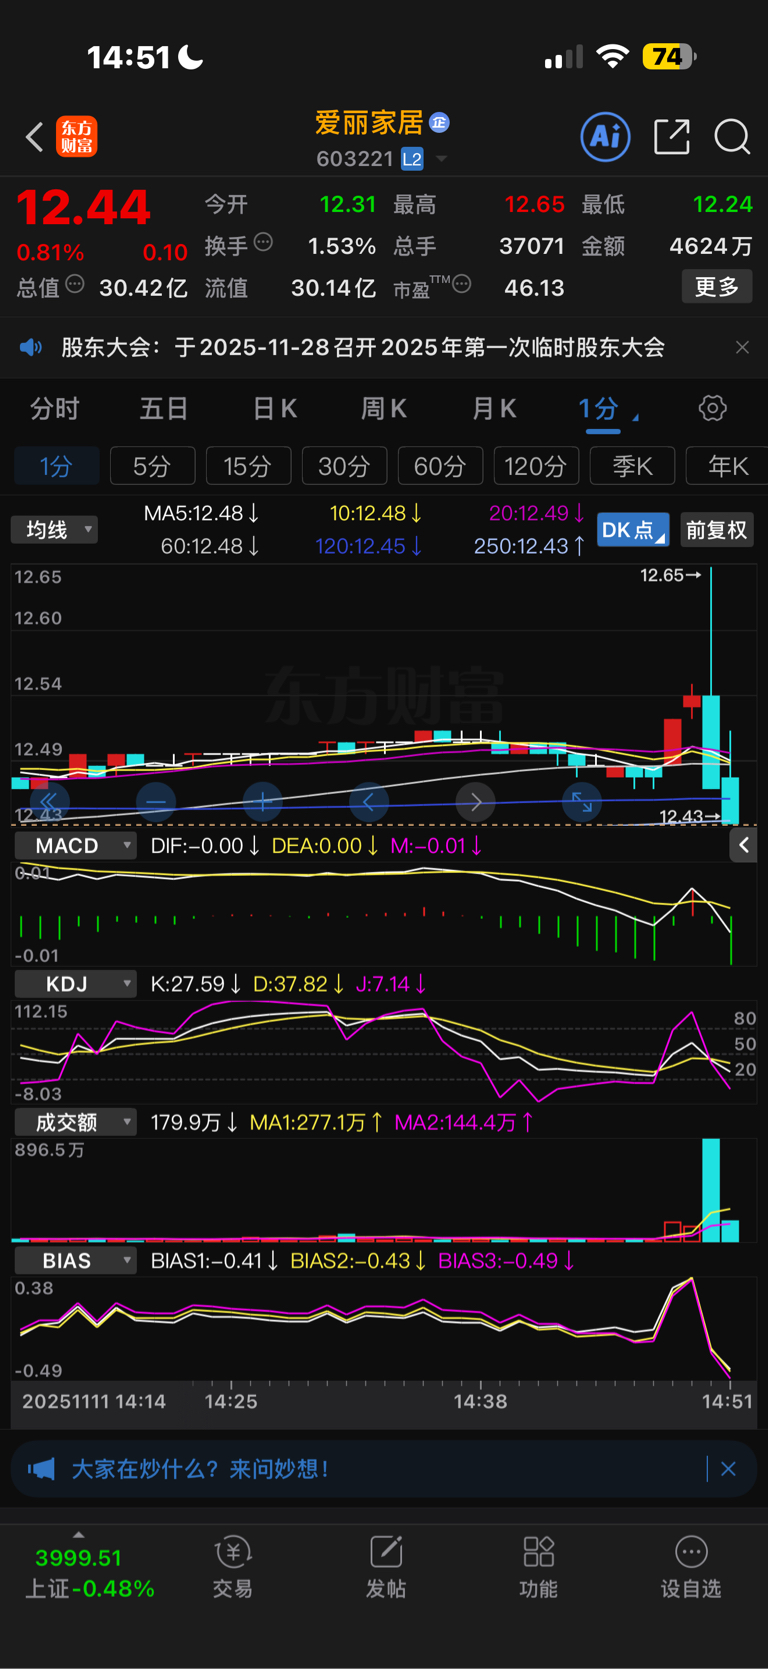Switch to the 月K tab
The width and height of the screenshot is (768, 1669).
[494, 409]
